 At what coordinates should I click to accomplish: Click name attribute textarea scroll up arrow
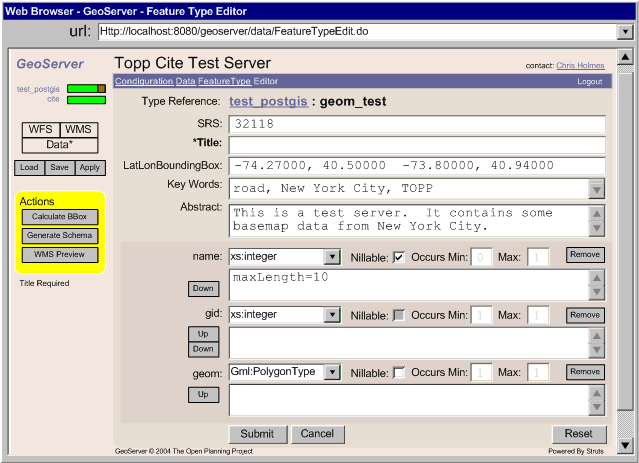click(597, 278)
